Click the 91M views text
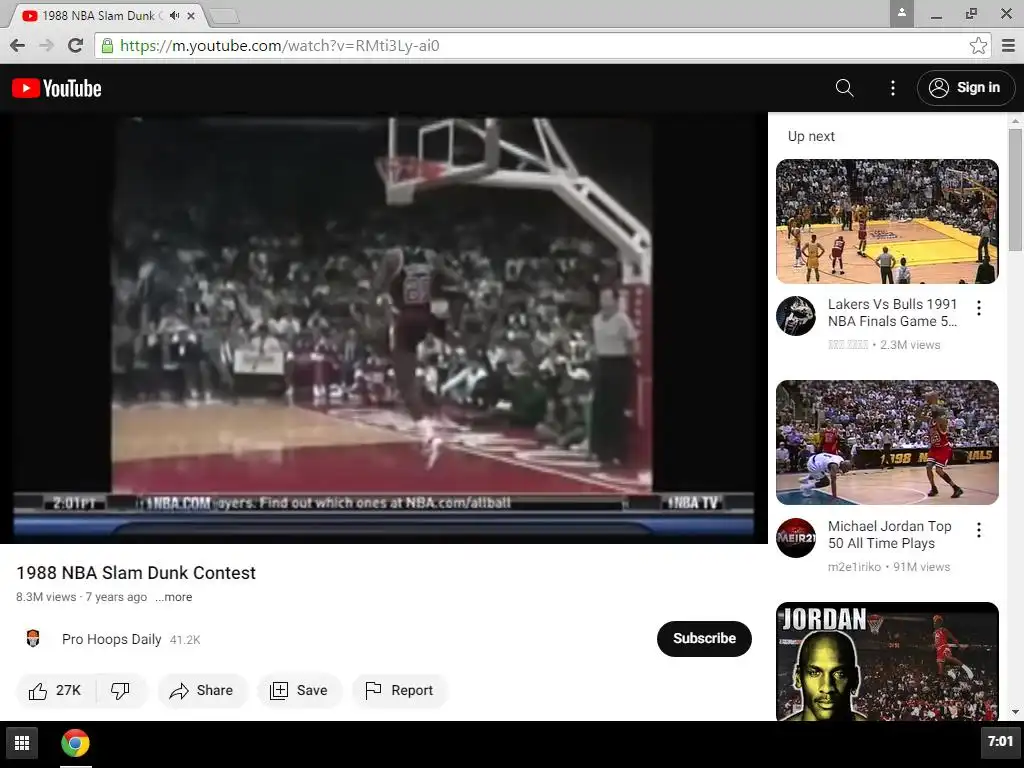 coord(921,567)
